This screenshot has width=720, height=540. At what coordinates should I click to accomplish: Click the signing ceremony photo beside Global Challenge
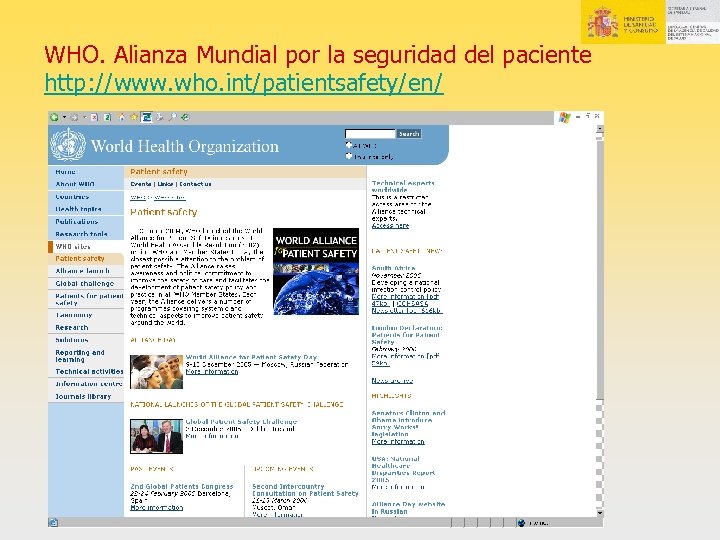point(157,436)
